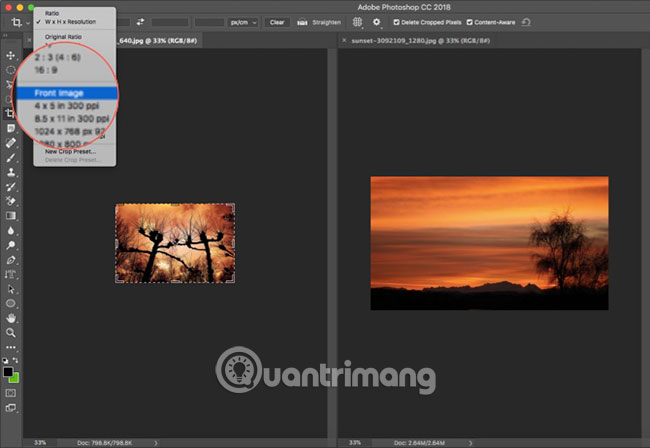Click the crop height input field
The width and height of the screenshot is (650, 448).
click(x=170, y=22)
